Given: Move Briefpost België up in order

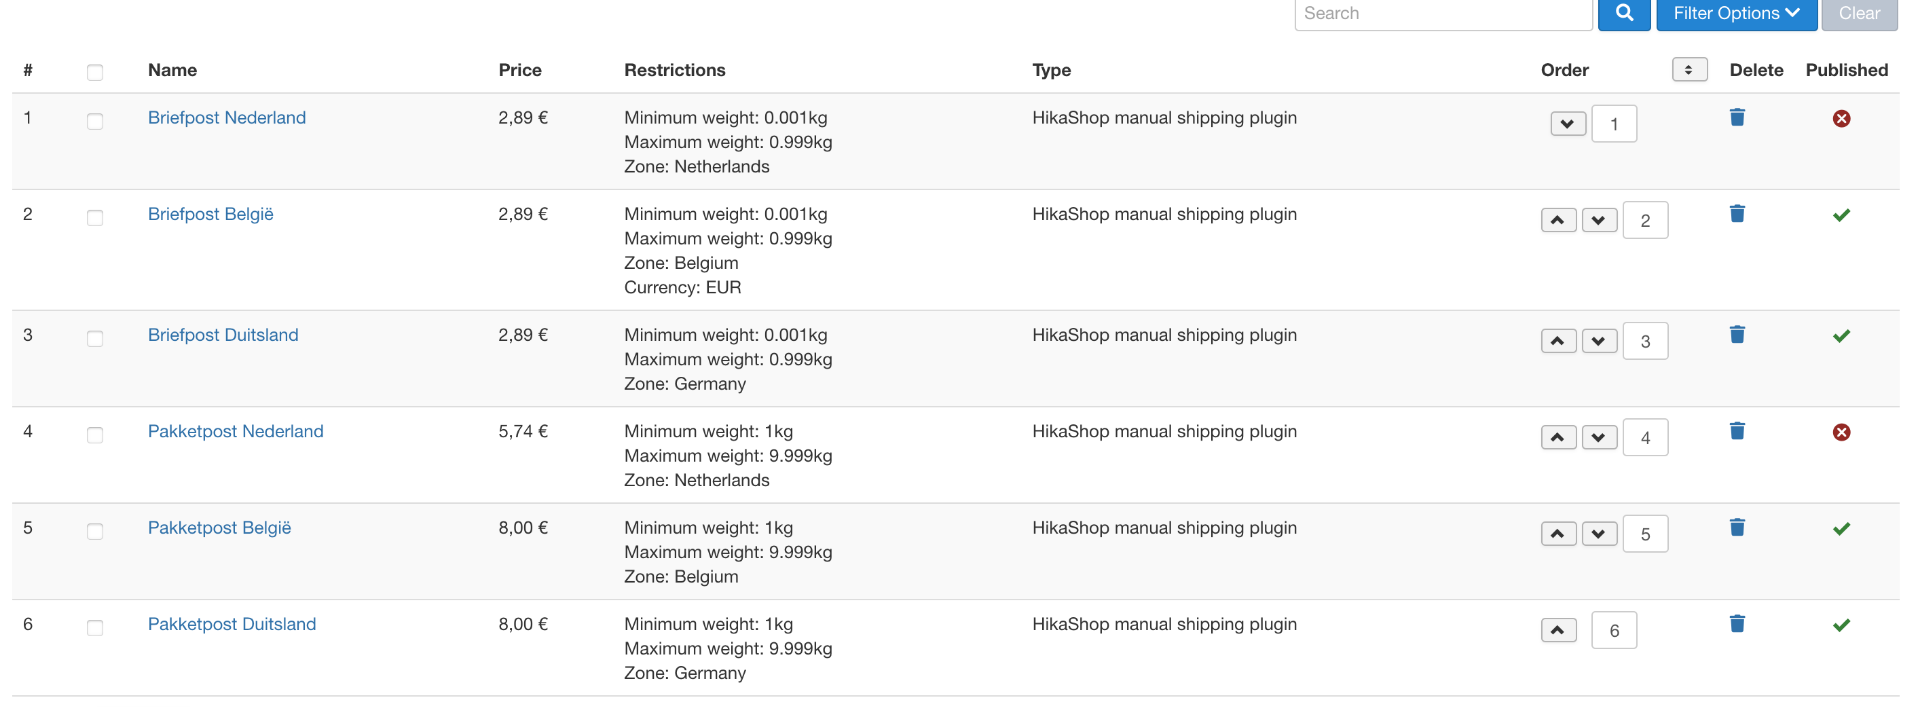Looking at the screenshot, I should coord(1558,221).
